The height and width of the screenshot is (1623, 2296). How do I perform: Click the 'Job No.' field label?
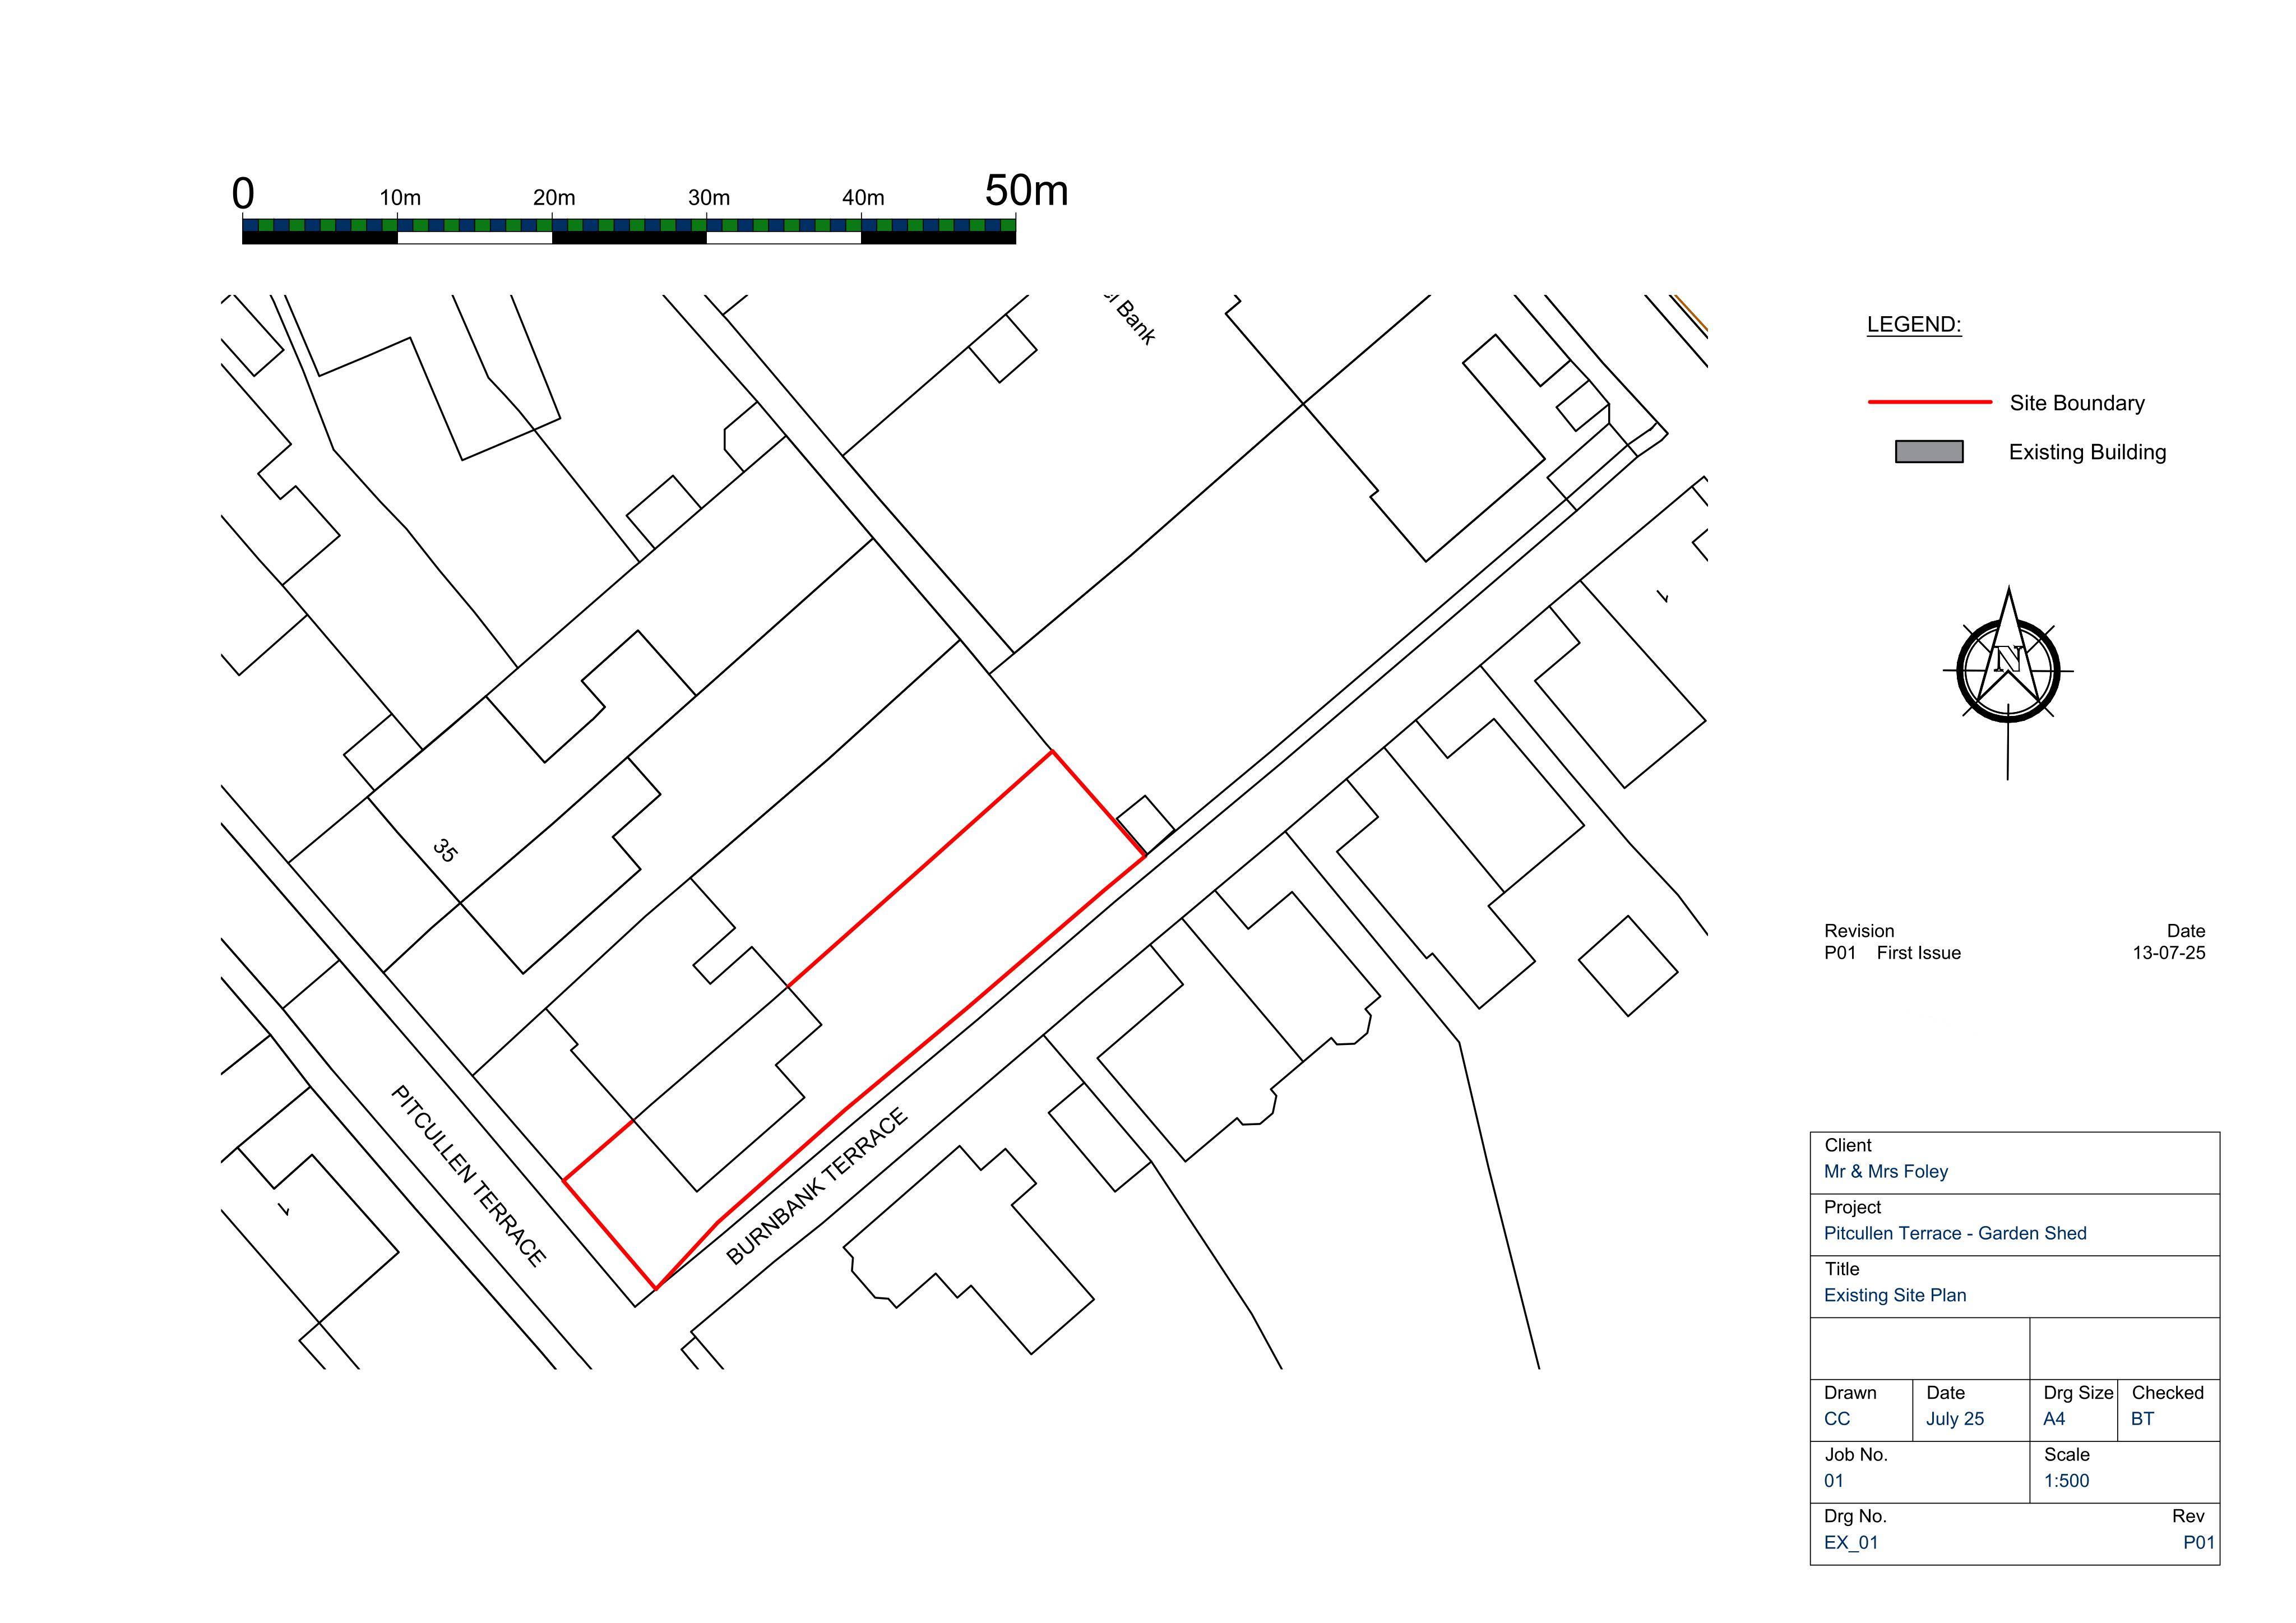tap(1855, 1455)
